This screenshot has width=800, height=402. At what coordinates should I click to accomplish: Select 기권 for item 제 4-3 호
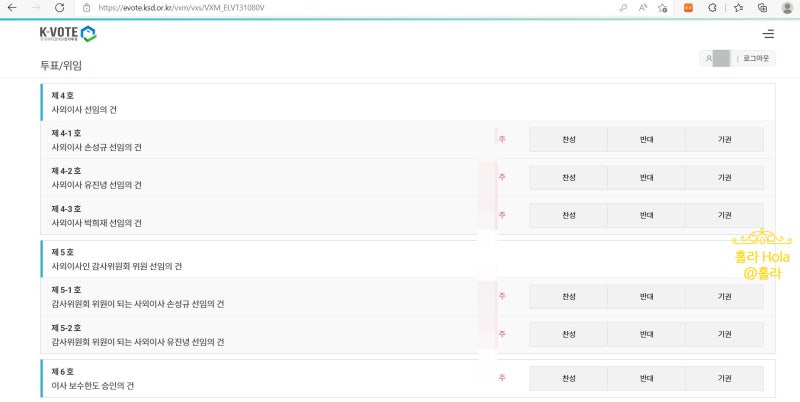724,216
